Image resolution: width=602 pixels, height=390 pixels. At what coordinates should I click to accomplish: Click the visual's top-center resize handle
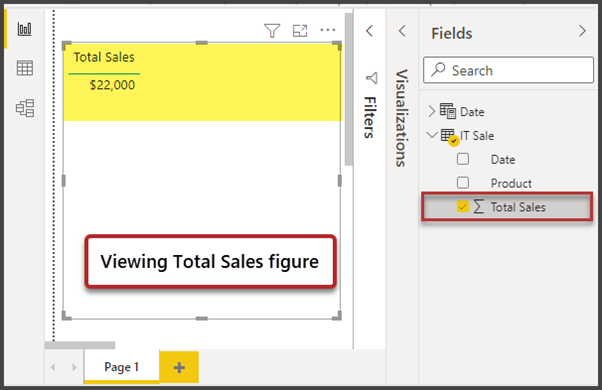pyautogui.click(x=202, y=43)
